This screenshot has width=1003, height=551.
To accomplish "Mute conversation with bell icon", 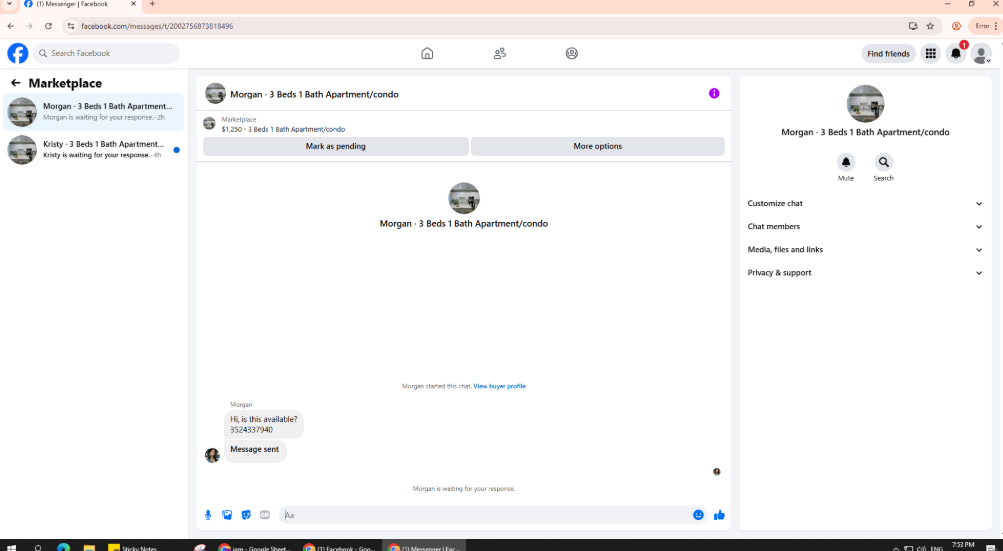I will click(x=846, y=162).
